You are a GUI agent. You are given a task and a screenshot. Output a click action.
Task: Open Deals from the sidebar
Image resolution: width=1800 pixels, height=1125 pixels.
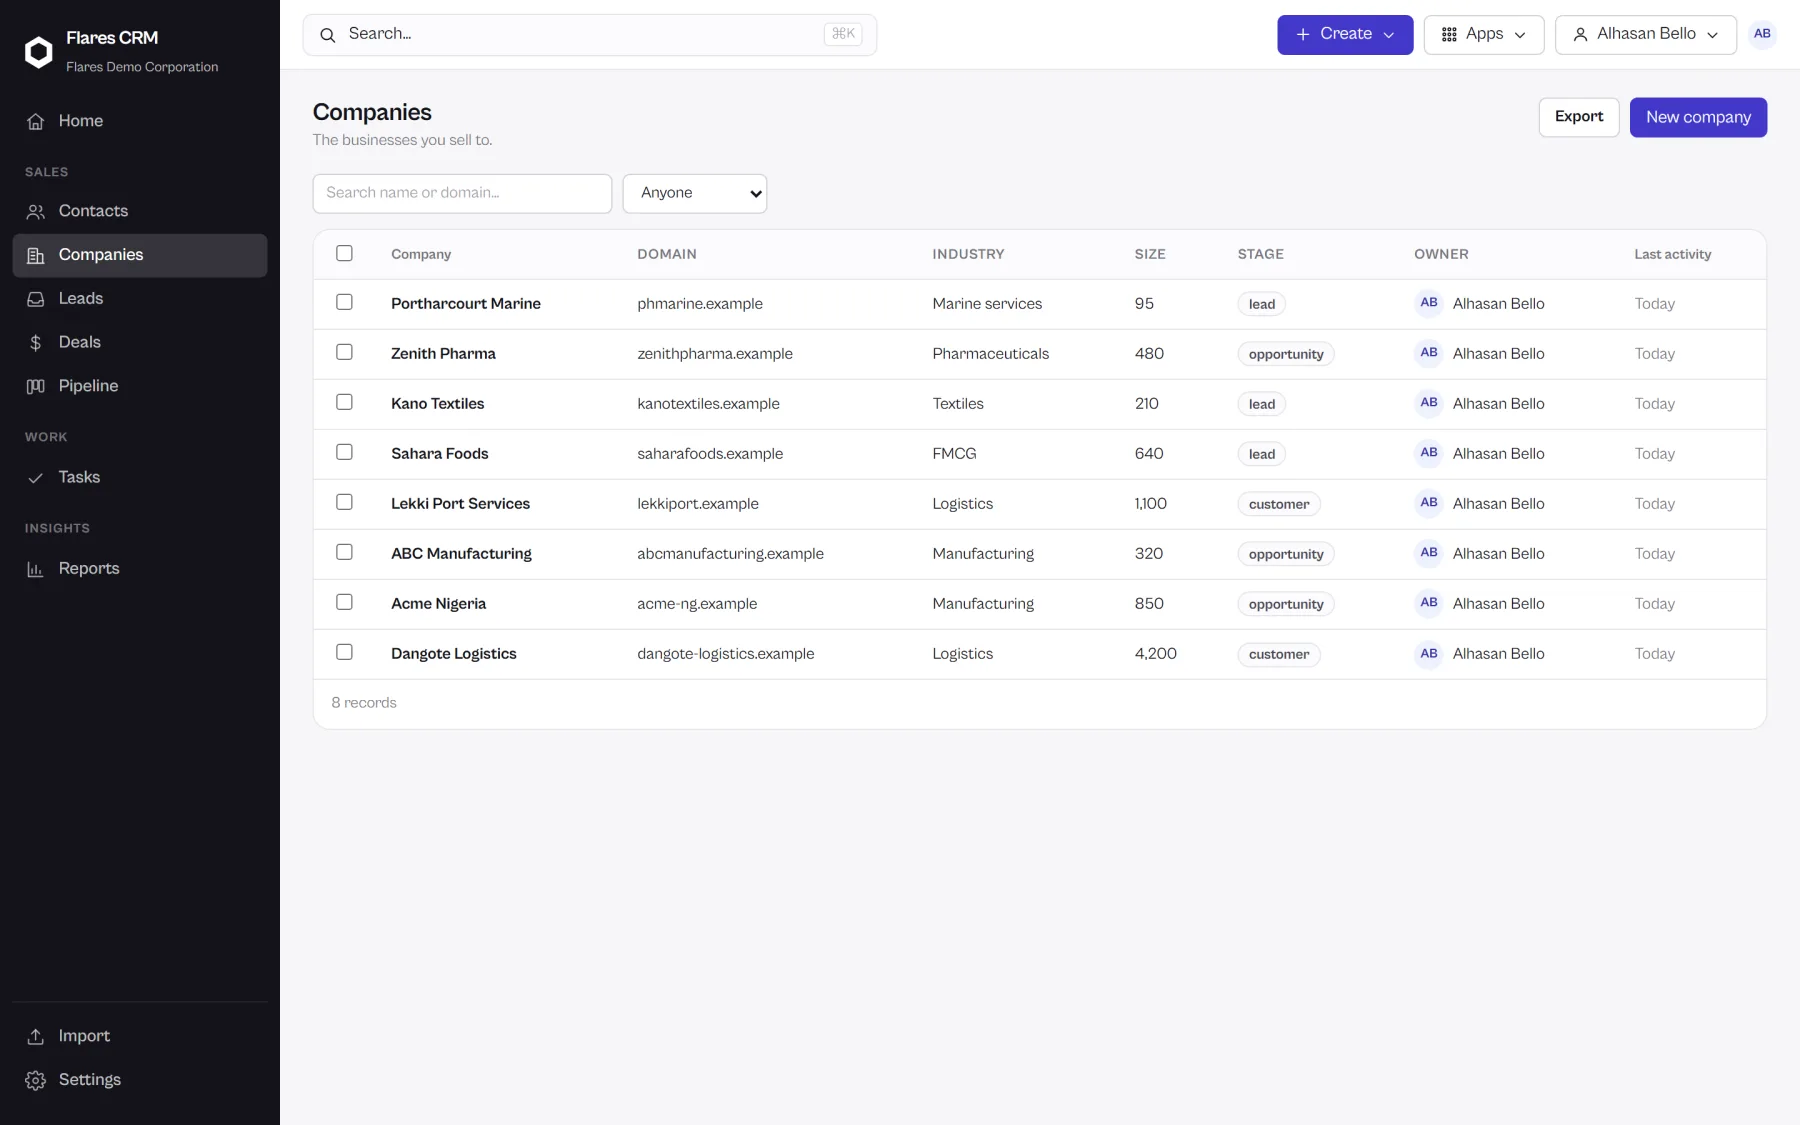(x=140, y=342)
